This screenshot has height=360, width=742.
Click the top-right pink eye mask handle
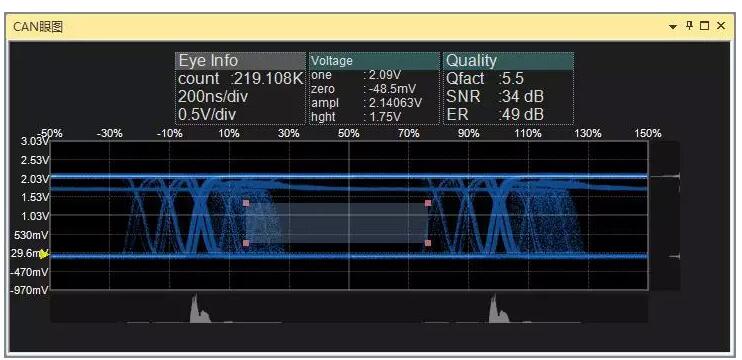428,203
